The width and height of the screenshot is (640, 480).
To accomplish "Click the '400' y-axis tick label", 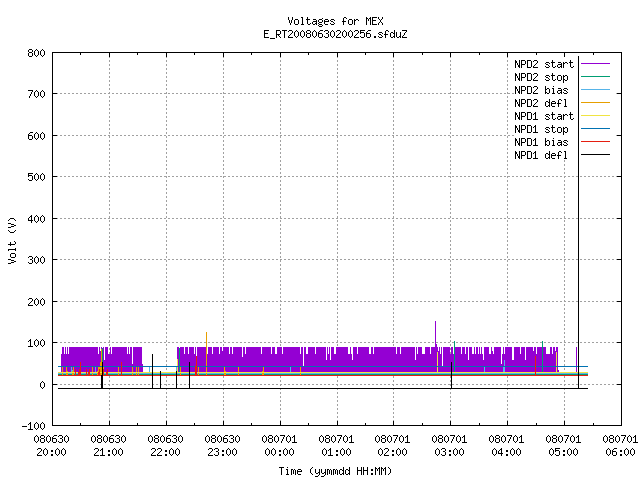I will pos(36,219).
